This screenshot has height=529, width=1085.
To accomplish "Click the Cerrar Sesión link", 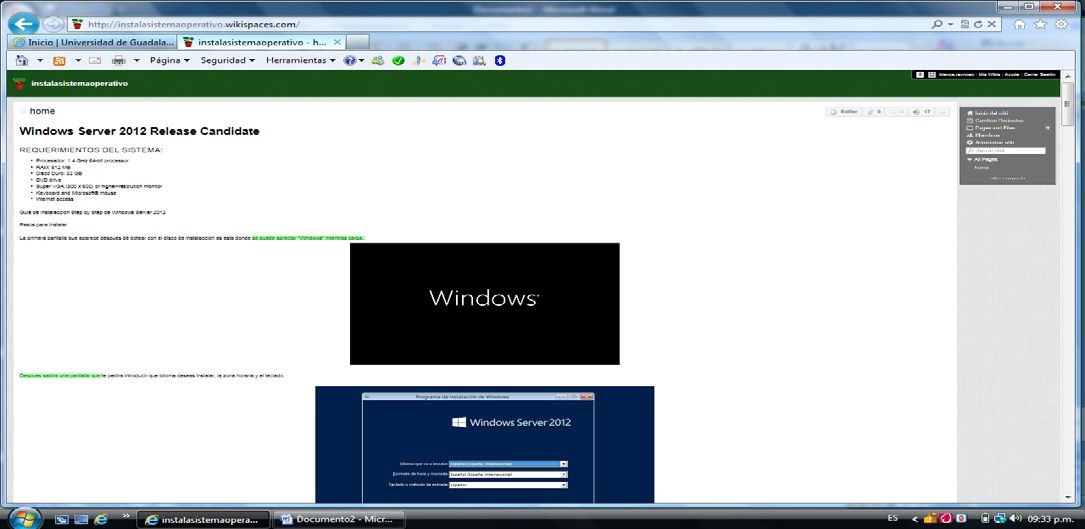I will point(1040,75).
